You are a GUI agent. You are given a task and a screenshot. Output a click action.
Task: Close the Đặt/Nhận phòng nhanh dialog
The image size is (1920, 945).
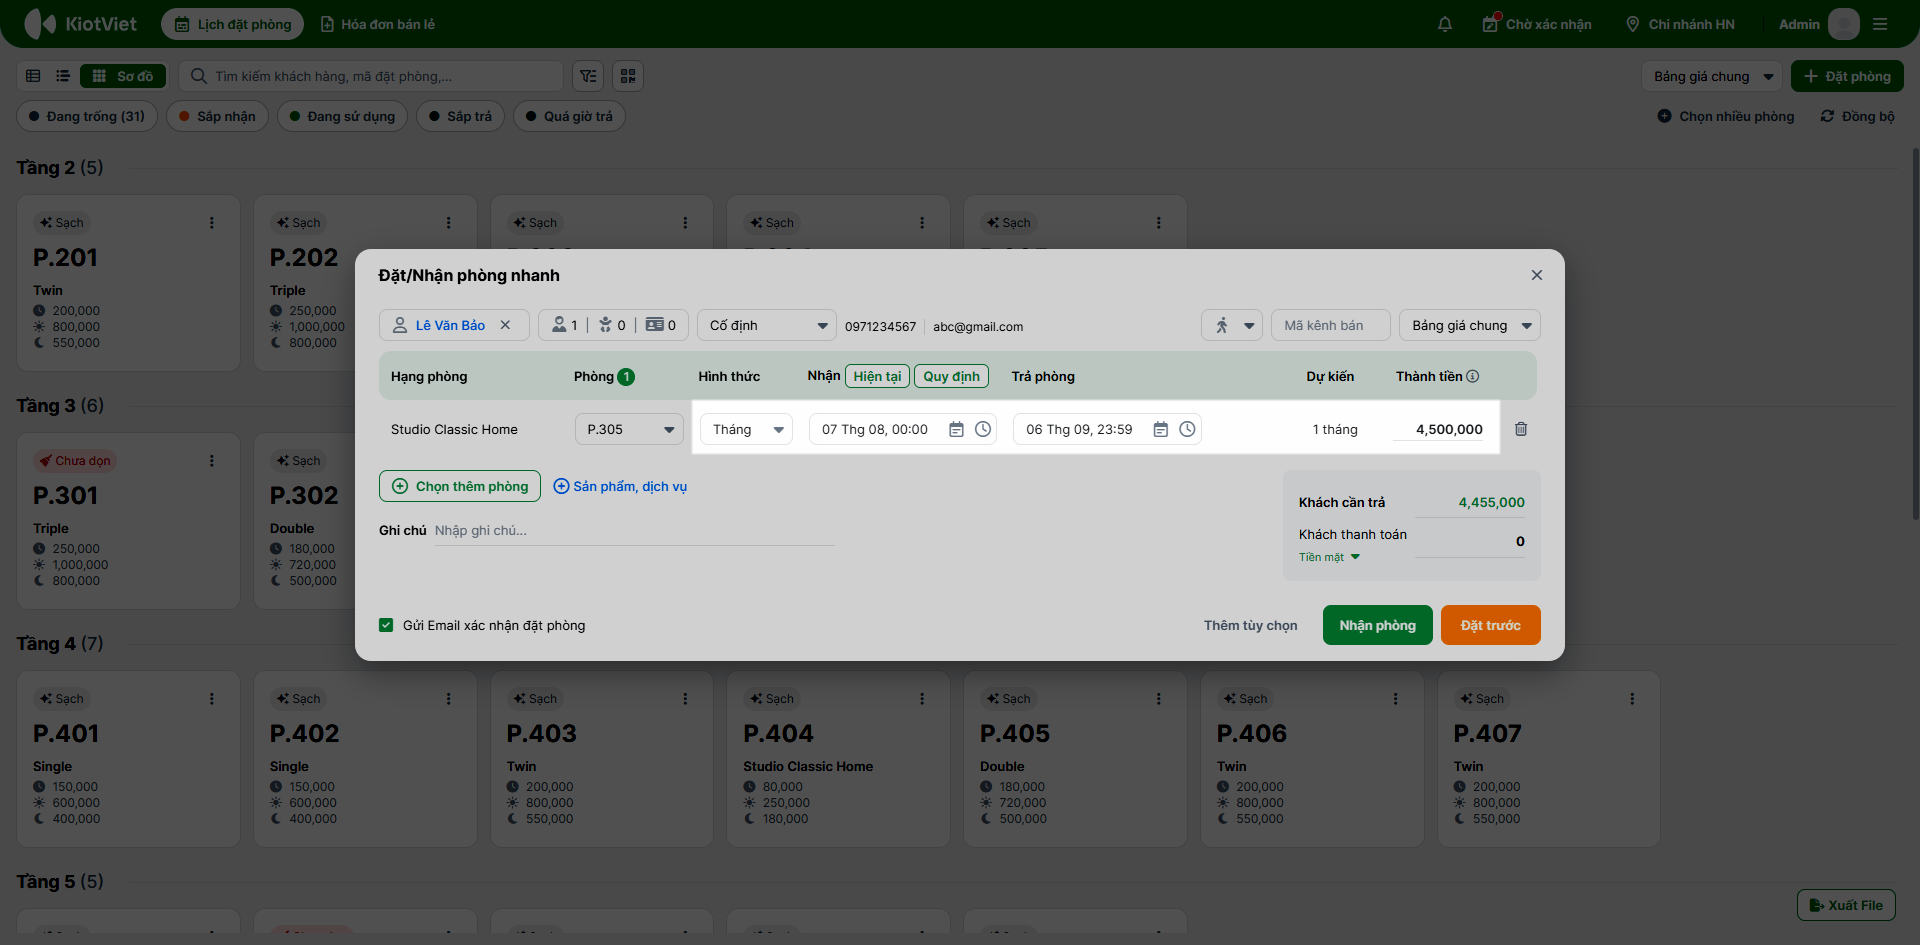tap(1537, 275)
